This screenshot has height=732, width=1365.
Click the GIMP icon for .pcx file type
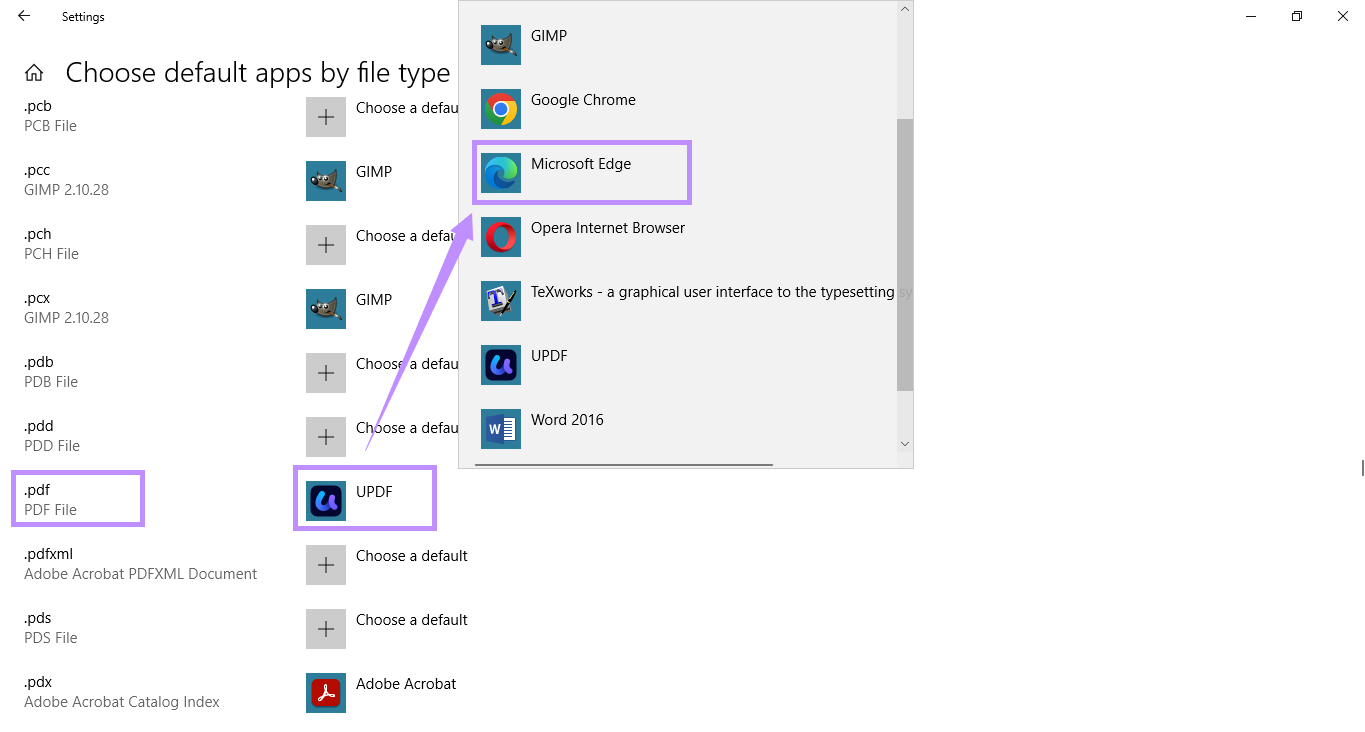[x=326, y=309]
